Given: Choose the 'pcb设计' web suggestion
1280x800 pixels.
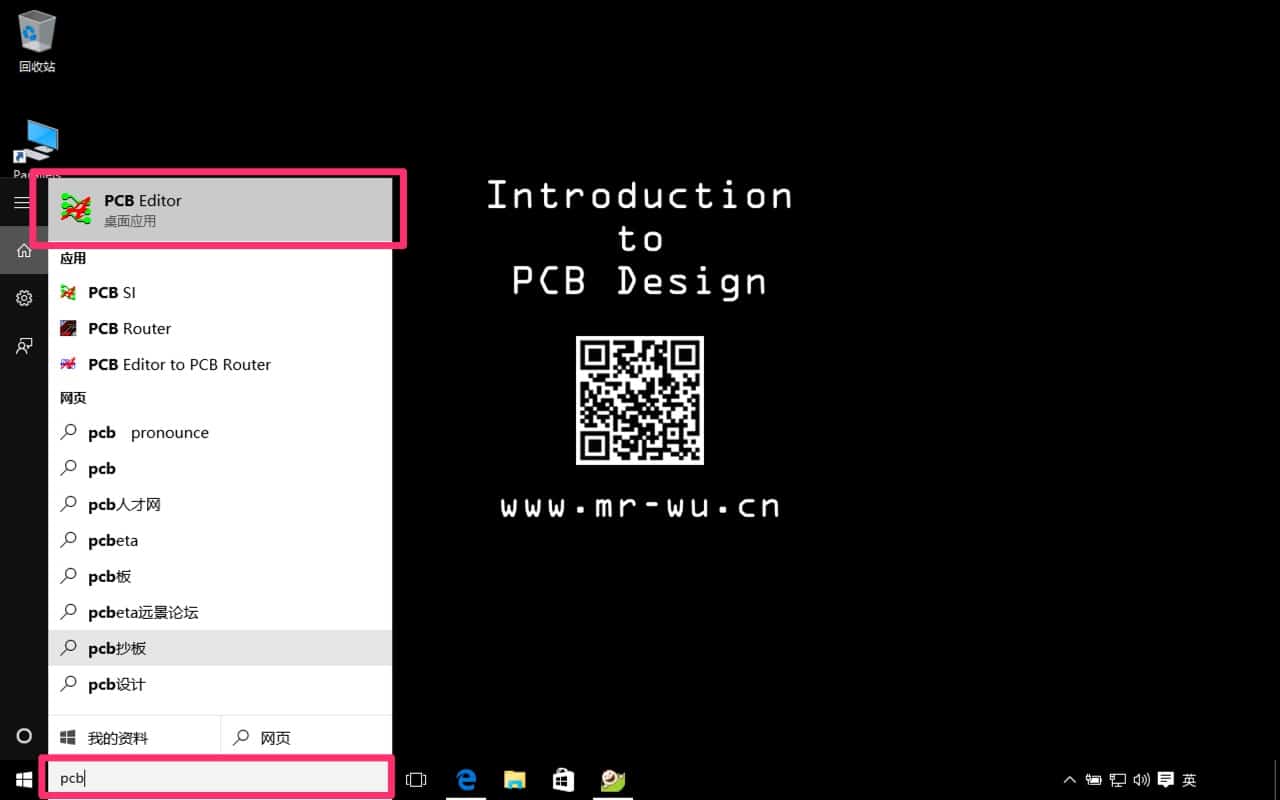Looking at the screenshot, I should pyautogui.click(x=220, y=684).
